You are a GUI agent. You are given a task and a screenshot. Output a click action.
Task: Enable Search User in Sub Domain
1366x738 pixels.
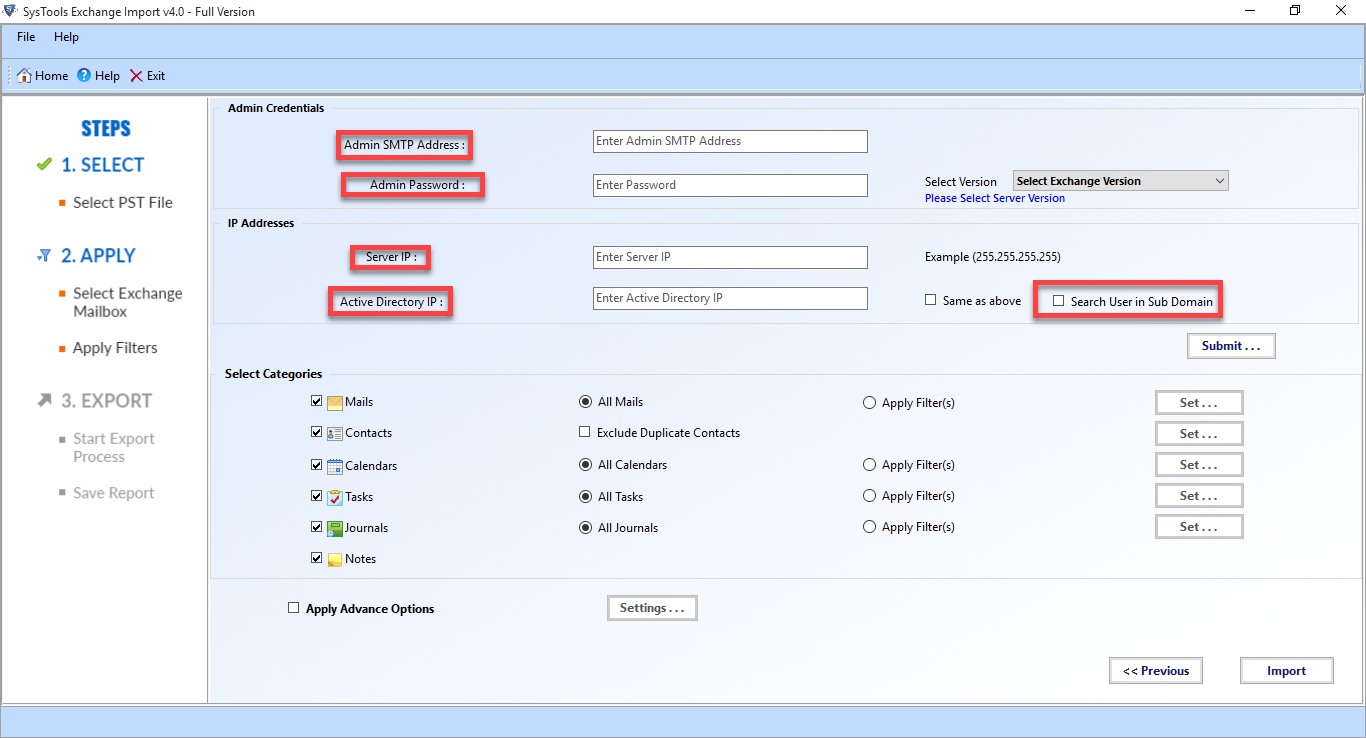pos(1059,300)
